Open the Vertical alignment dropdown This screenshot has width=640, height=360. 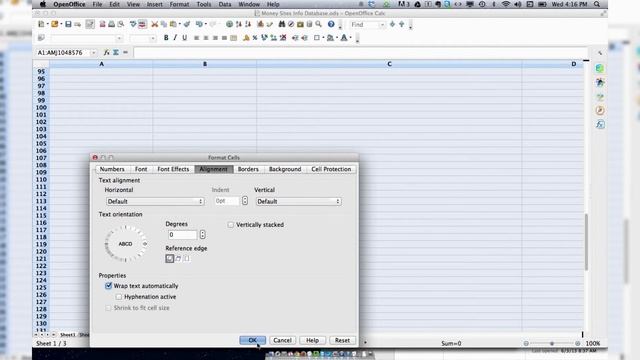298,201
